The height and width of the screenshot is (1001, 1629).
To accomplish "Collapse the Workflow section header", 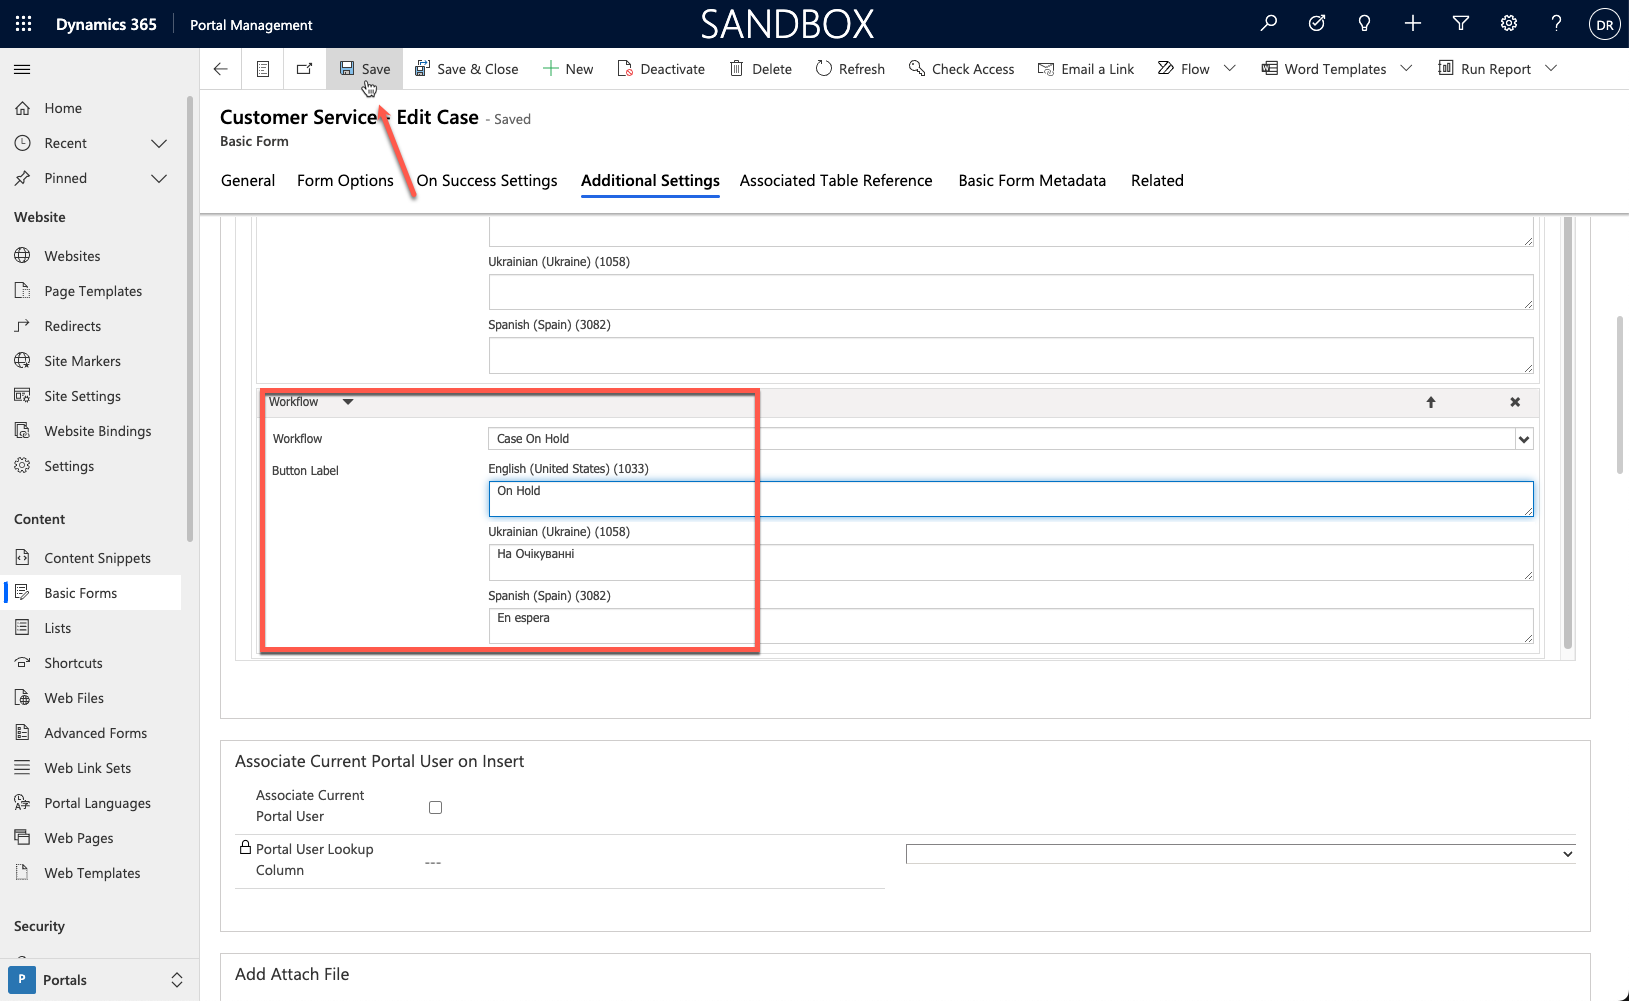I will (347, 401).
